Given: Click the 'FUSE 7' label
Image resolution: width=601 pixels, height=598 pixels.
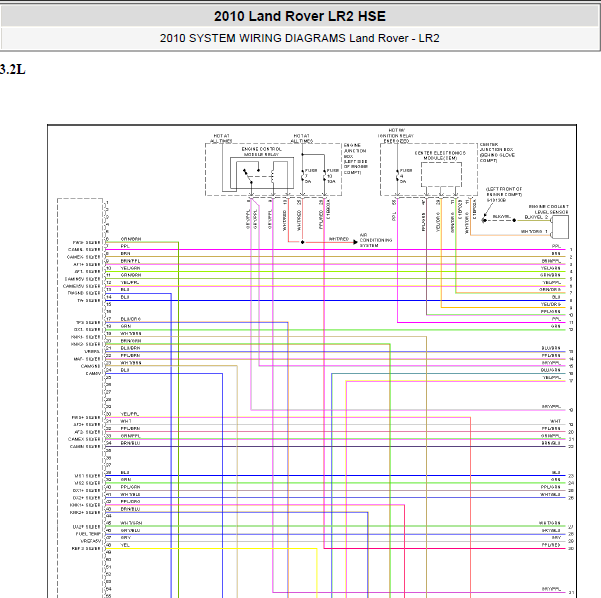Looking at the screenshot, I should tap(310, 175).
